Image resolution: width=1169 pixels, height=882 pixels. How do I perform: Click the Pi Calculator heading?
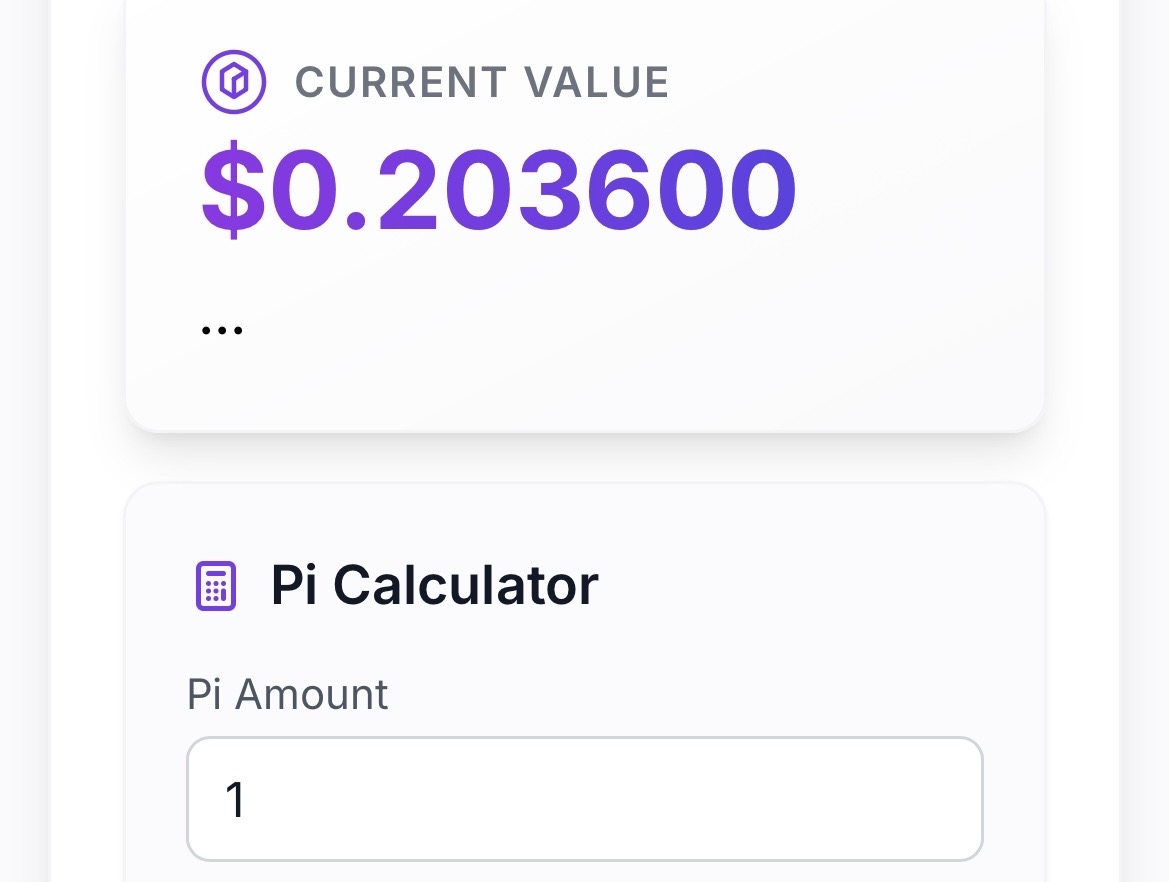click(x=434, y=585)
